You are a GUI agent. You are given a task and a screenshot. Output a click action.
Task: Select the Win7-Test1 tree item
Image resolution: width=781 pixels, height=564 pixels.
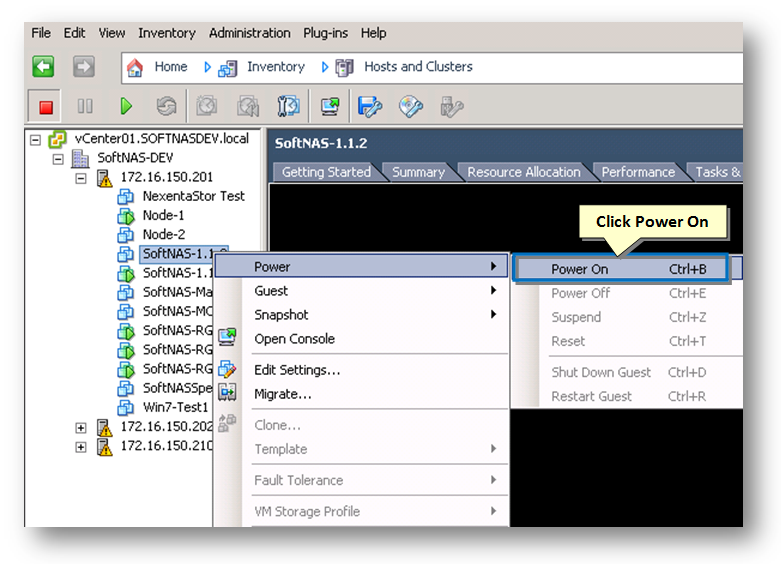tap(175, 407)
